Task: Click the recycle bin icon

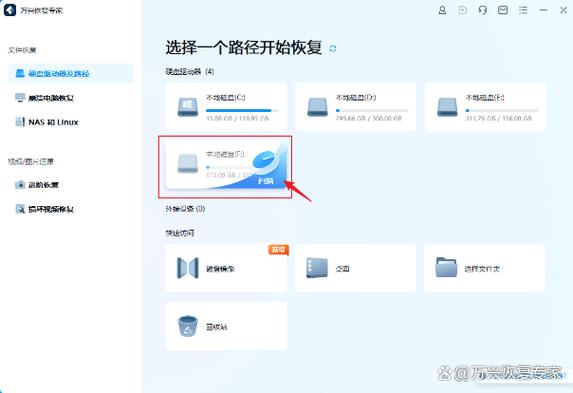Action: [x=187, y=326]
